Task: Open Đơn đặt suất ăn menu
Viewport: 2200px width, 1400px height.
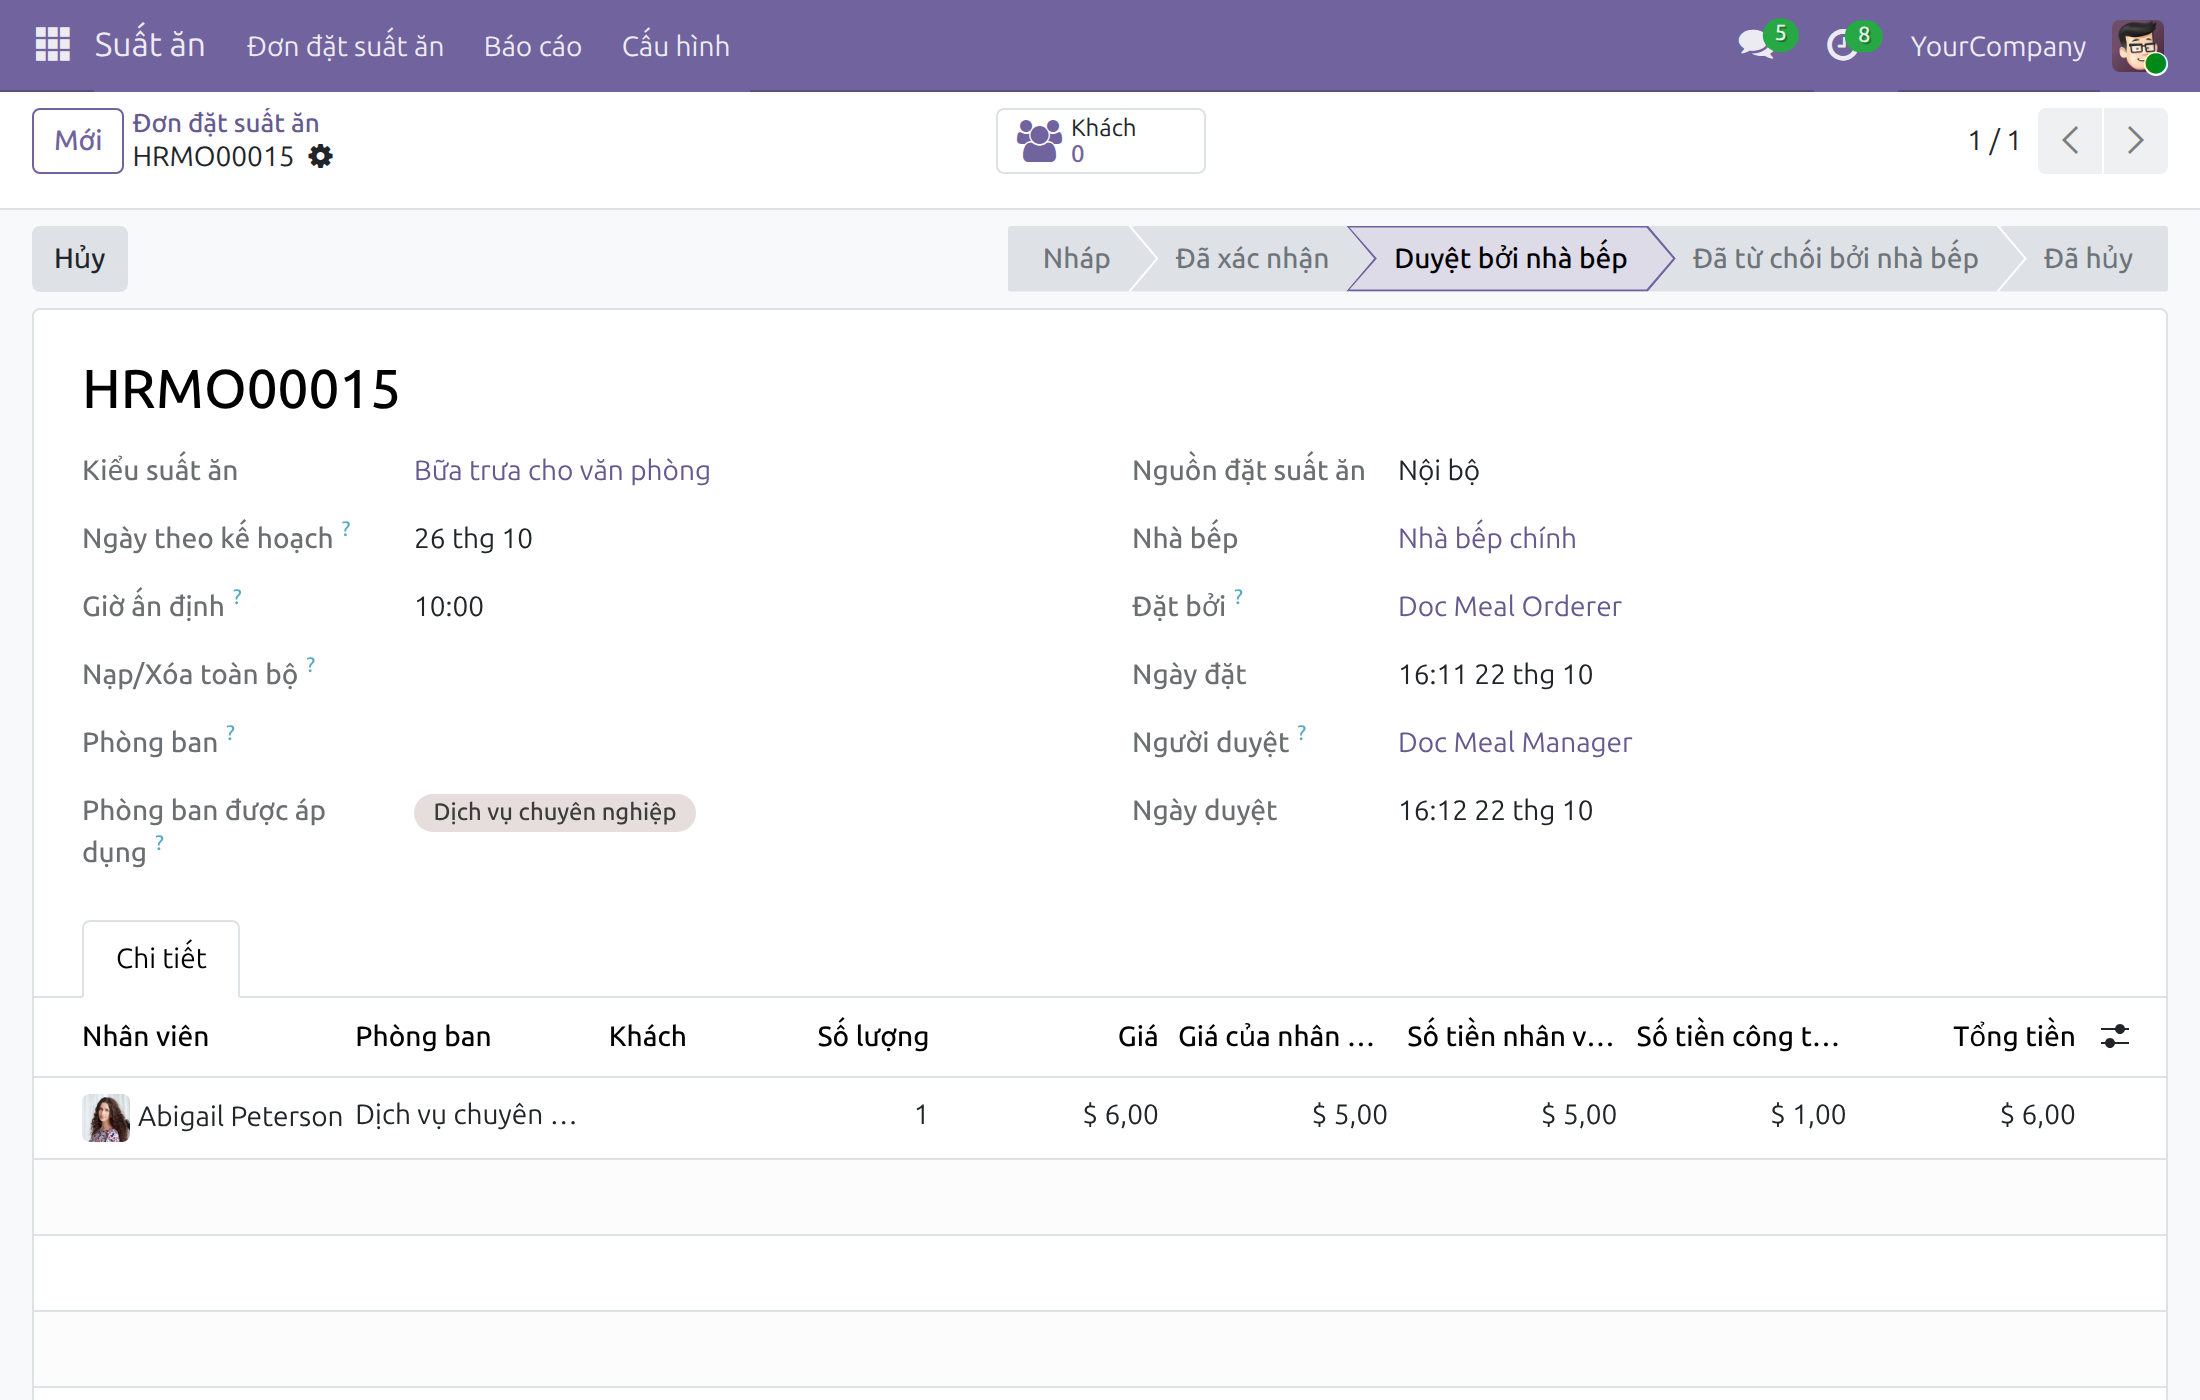Action: [345, 46]
